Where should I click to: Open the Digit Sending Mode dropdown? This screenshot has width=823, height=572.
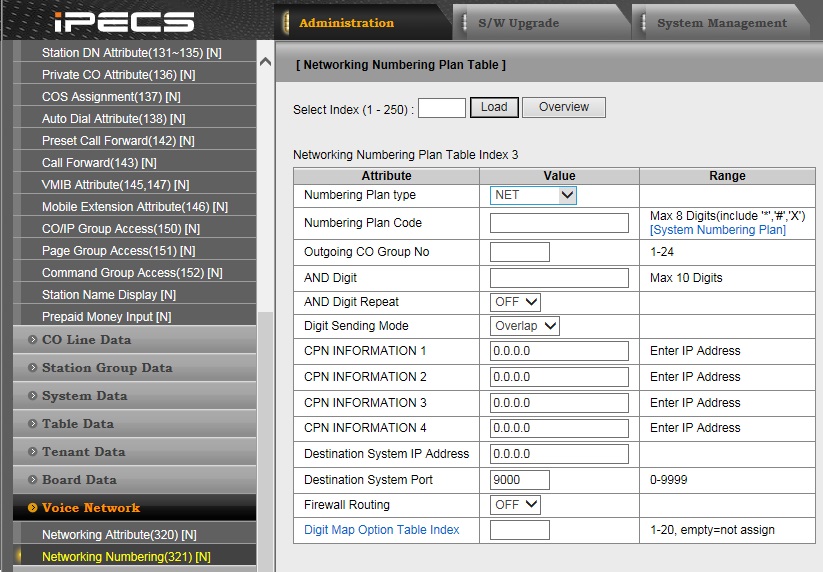click(524, 326)
